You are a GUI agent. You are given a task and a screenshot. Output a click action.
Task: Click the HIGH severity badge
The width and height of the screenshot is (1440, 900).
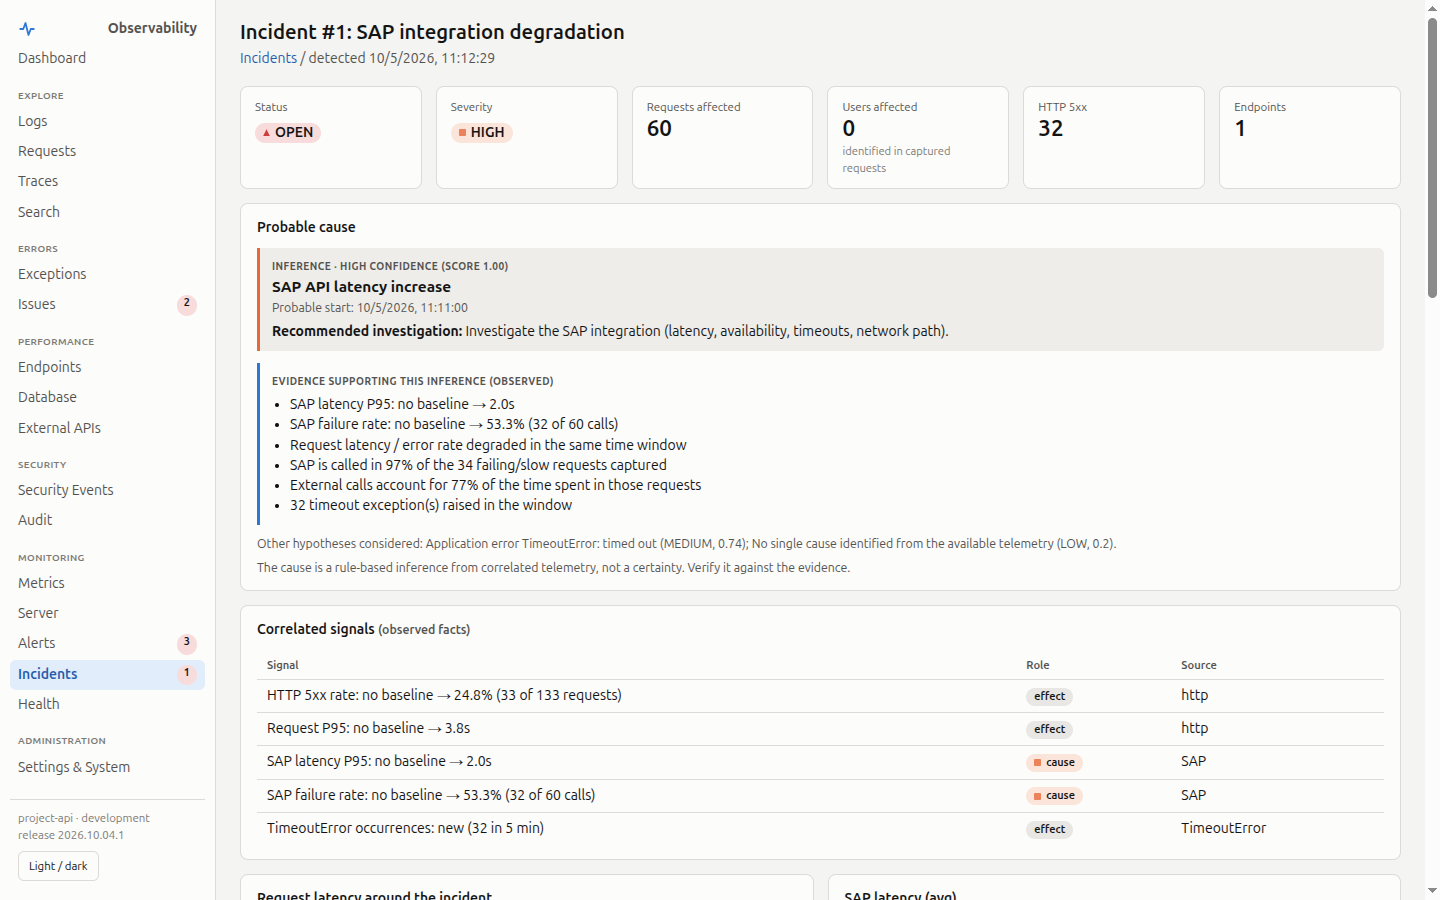(482, 132)
